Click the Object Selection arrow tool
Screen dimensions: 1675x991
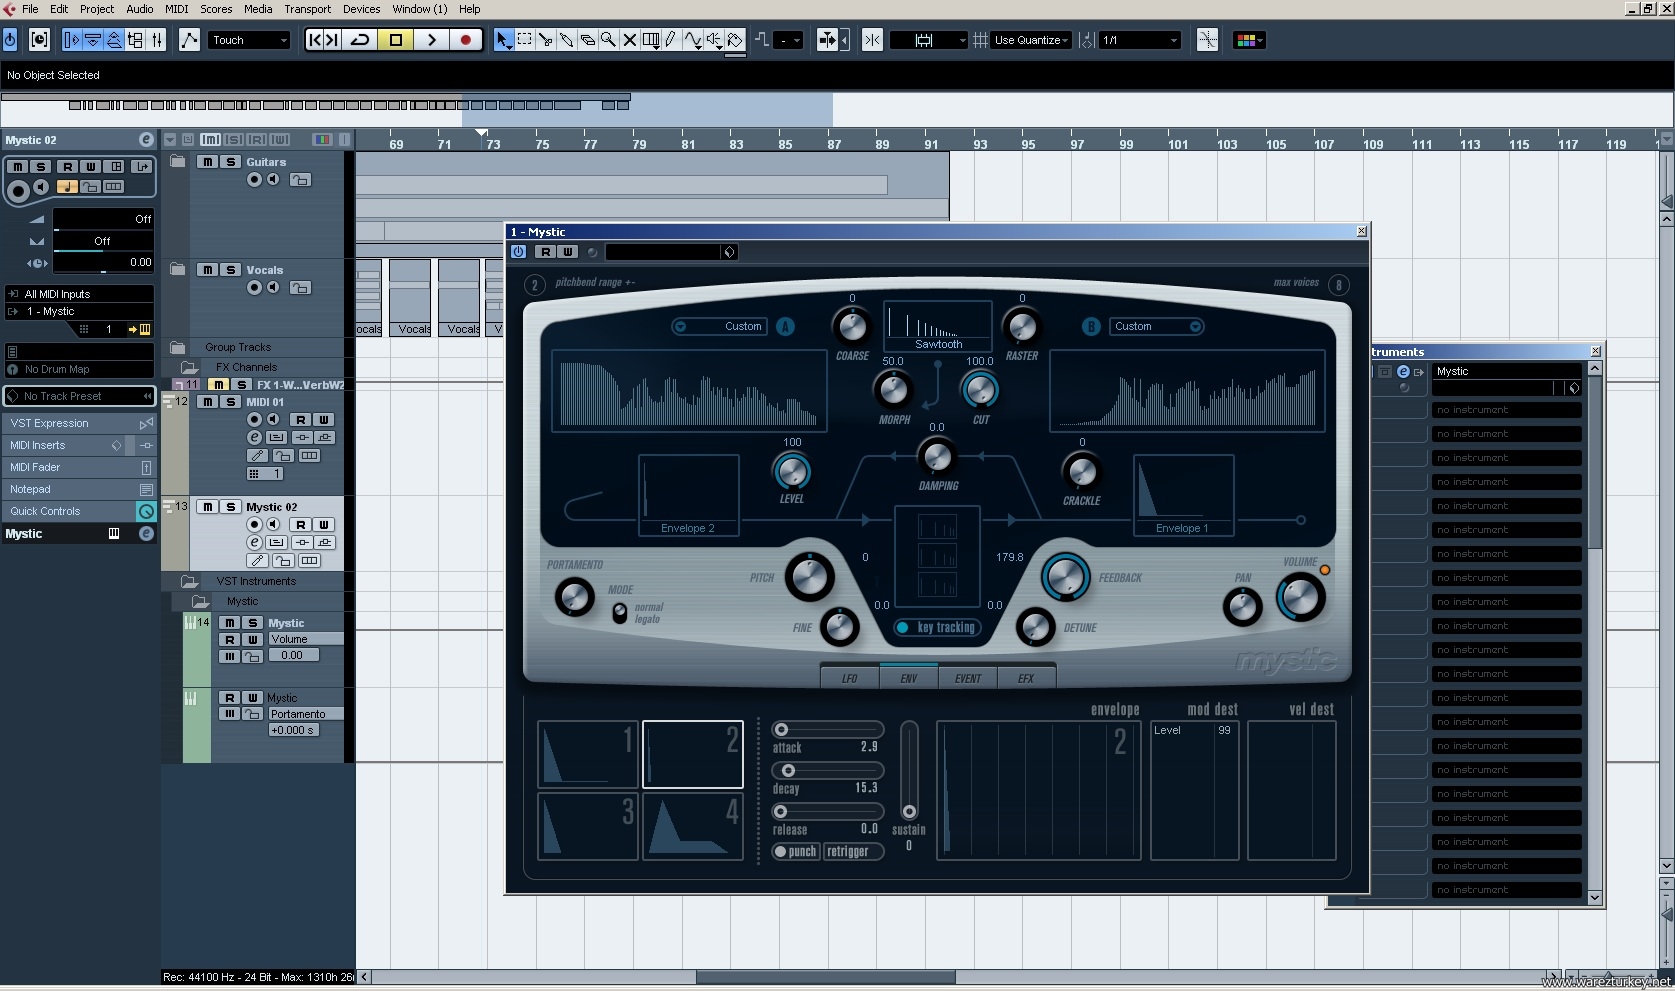[503, 40]
